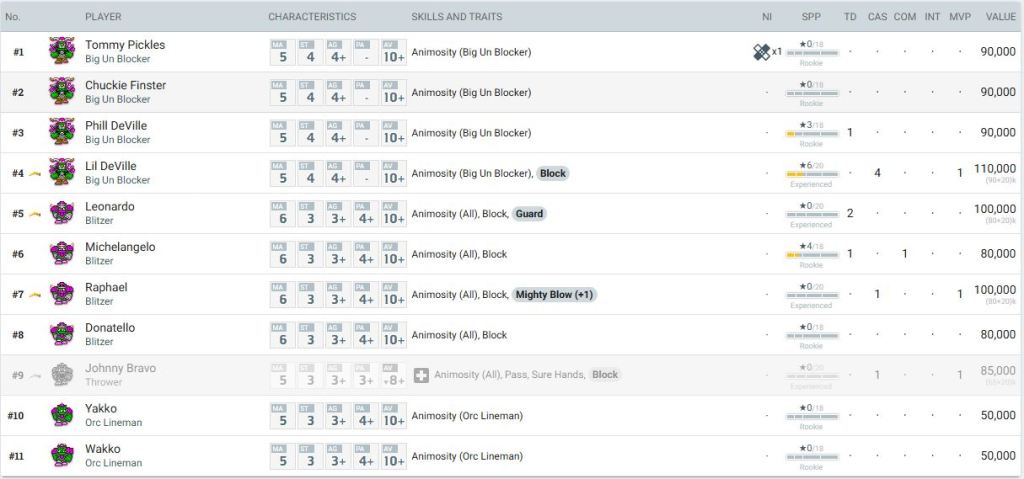Click Phill DeVille's Big Un Blocker portrait
This screenshot has height=479, width=1024.
pyautogui.click(x=62, y=132)
